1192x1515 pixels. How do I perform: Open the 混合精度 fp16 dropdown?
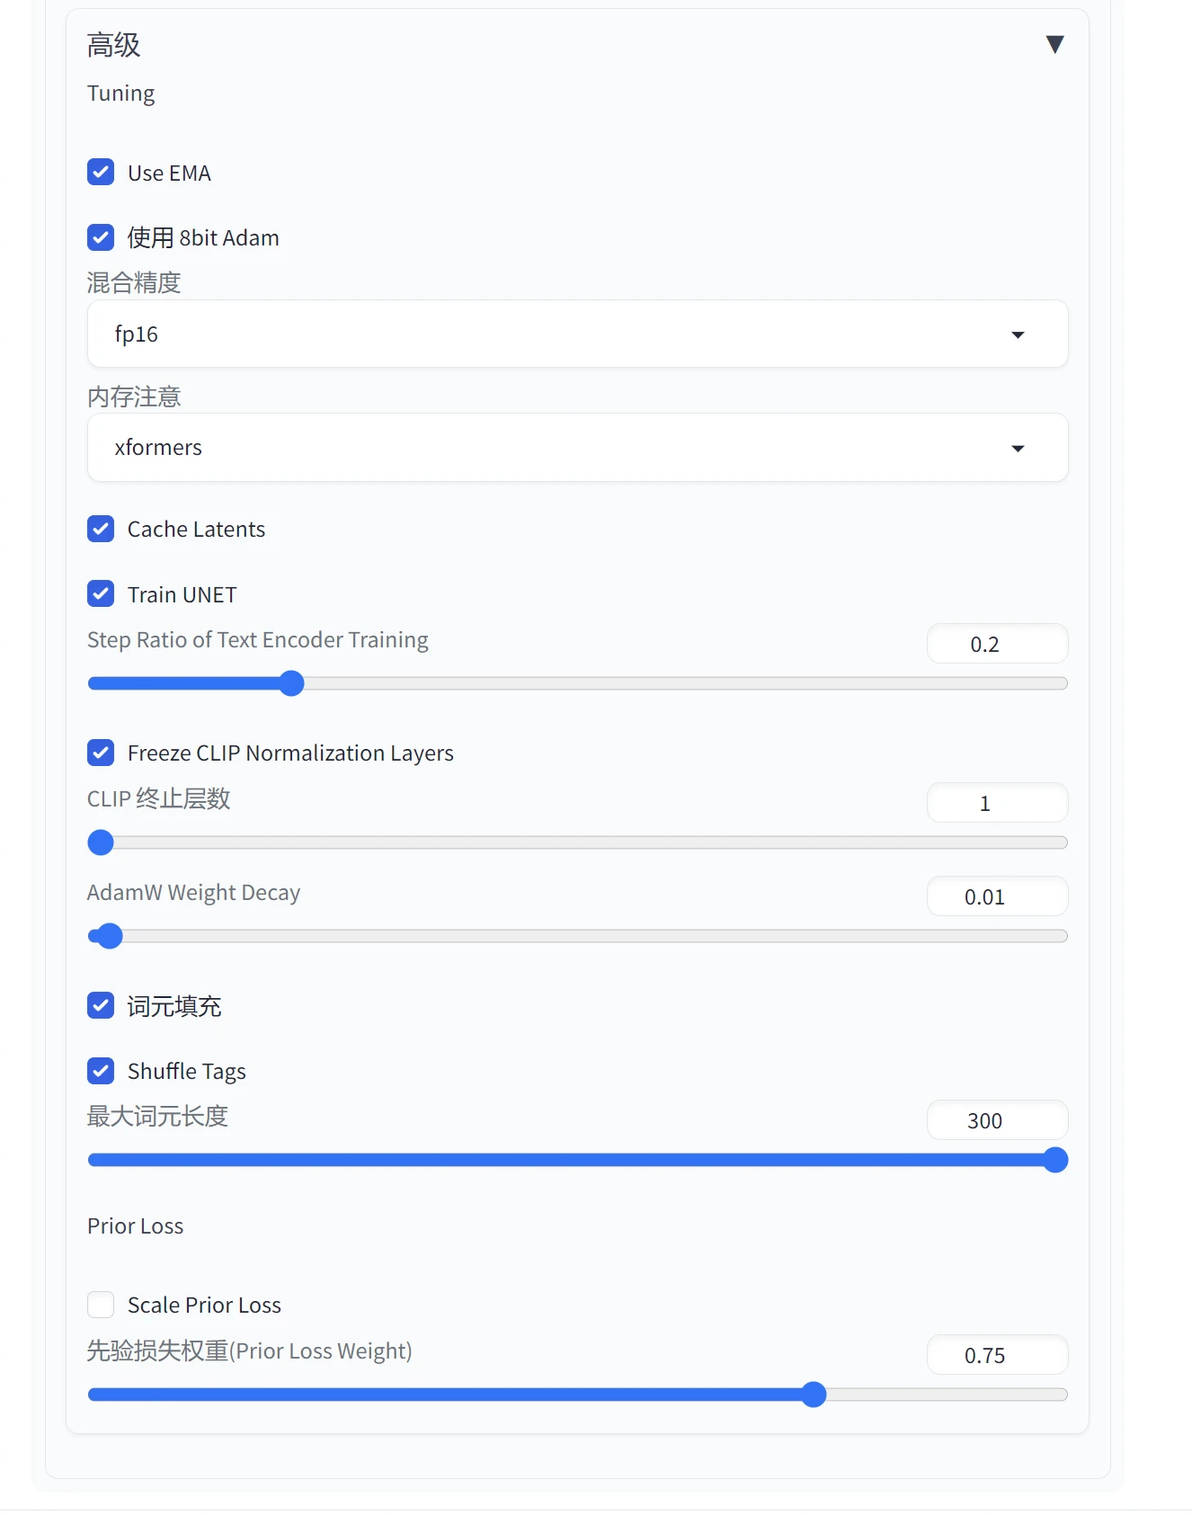pyautogui.click(x=577, y=334)
